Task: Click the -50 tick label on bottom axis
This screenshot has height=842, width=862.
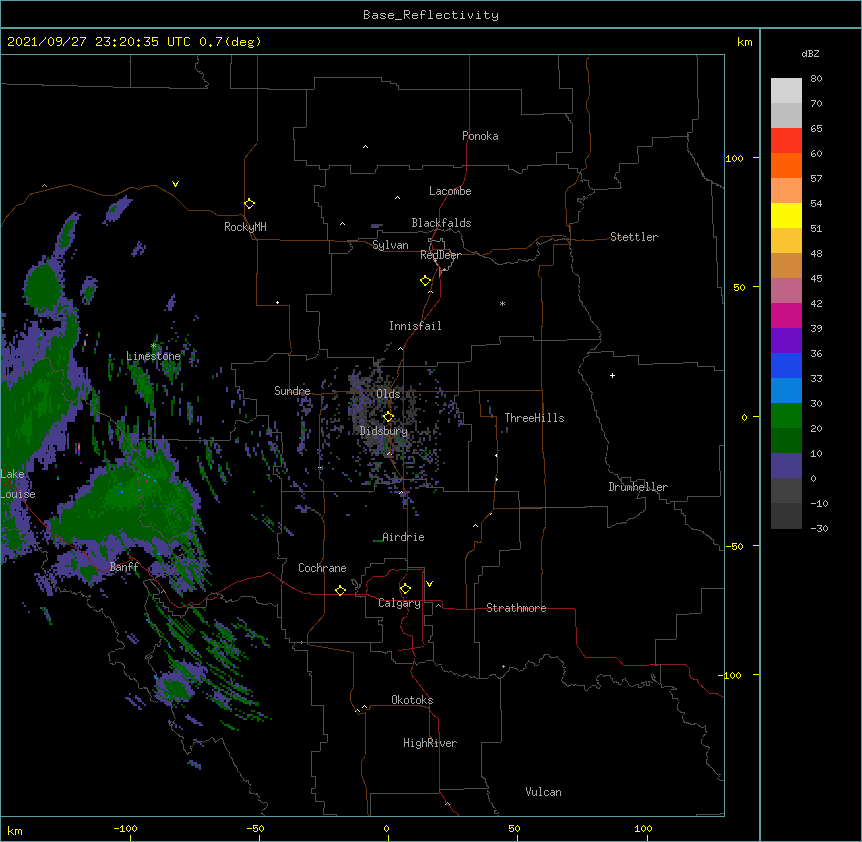Action: click(255, 828)
